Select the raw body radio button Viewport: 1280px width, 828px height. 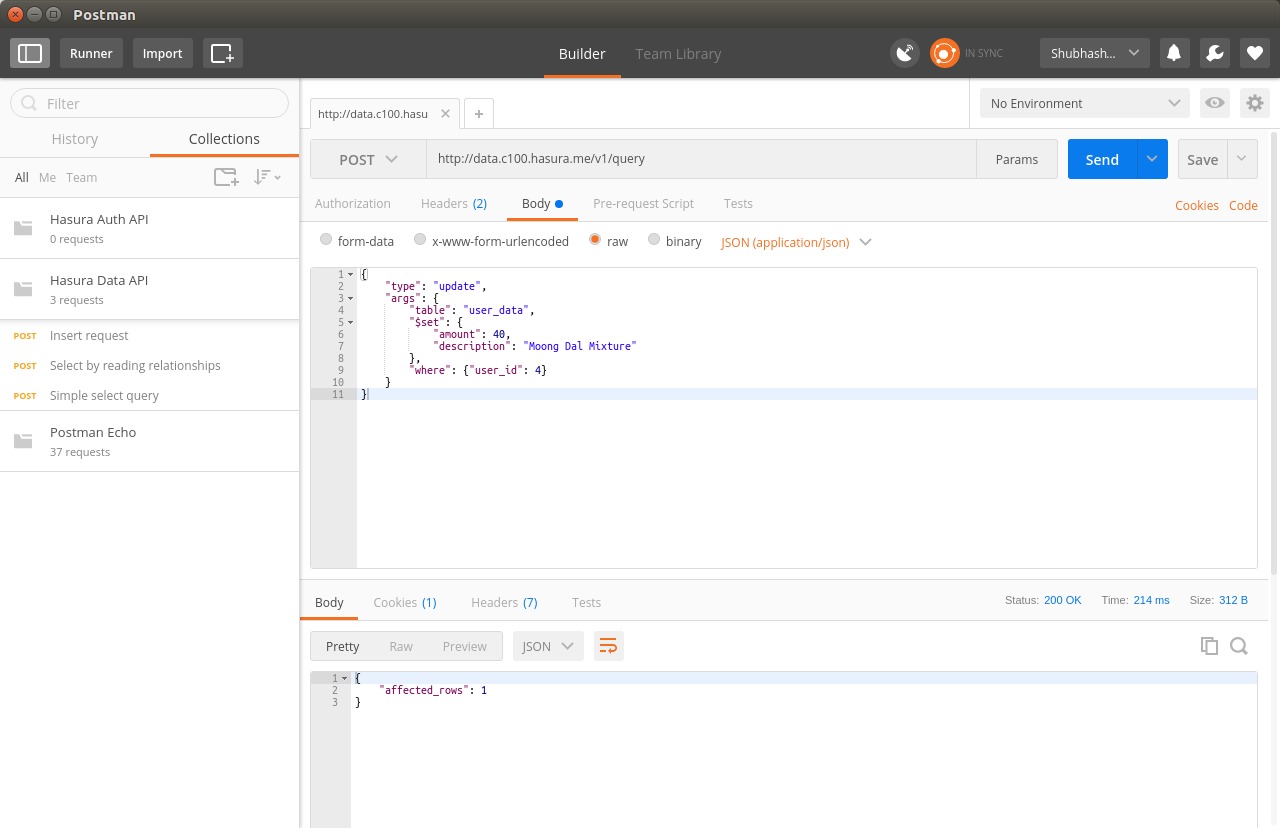click(595, 240)
